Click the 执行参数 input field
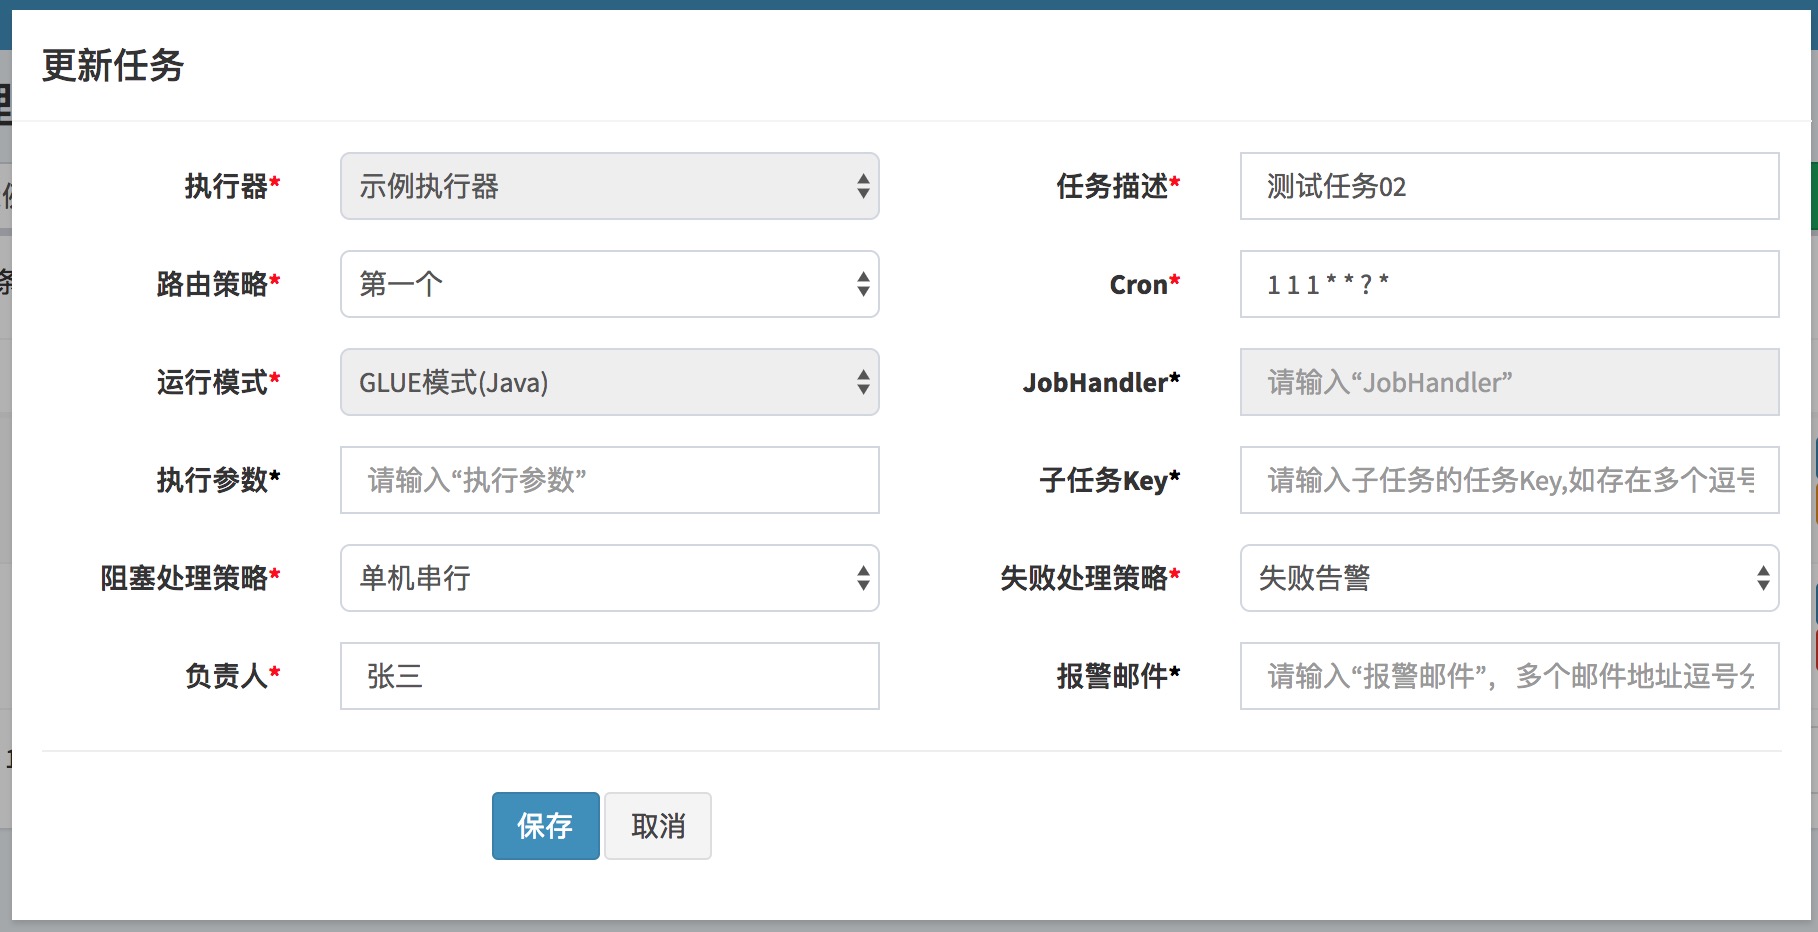Viewport: 1818px width, 932px height. click(609, 480)
